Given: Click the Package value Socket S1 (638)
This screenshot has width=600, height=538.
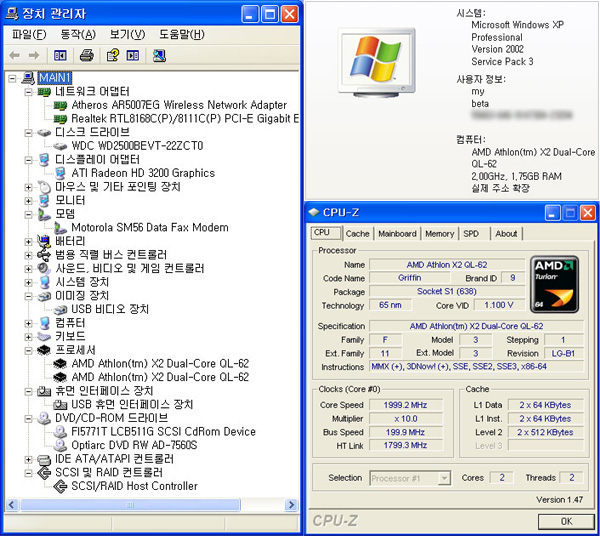Looking at the screenshot, I should [x=447, y=292].
